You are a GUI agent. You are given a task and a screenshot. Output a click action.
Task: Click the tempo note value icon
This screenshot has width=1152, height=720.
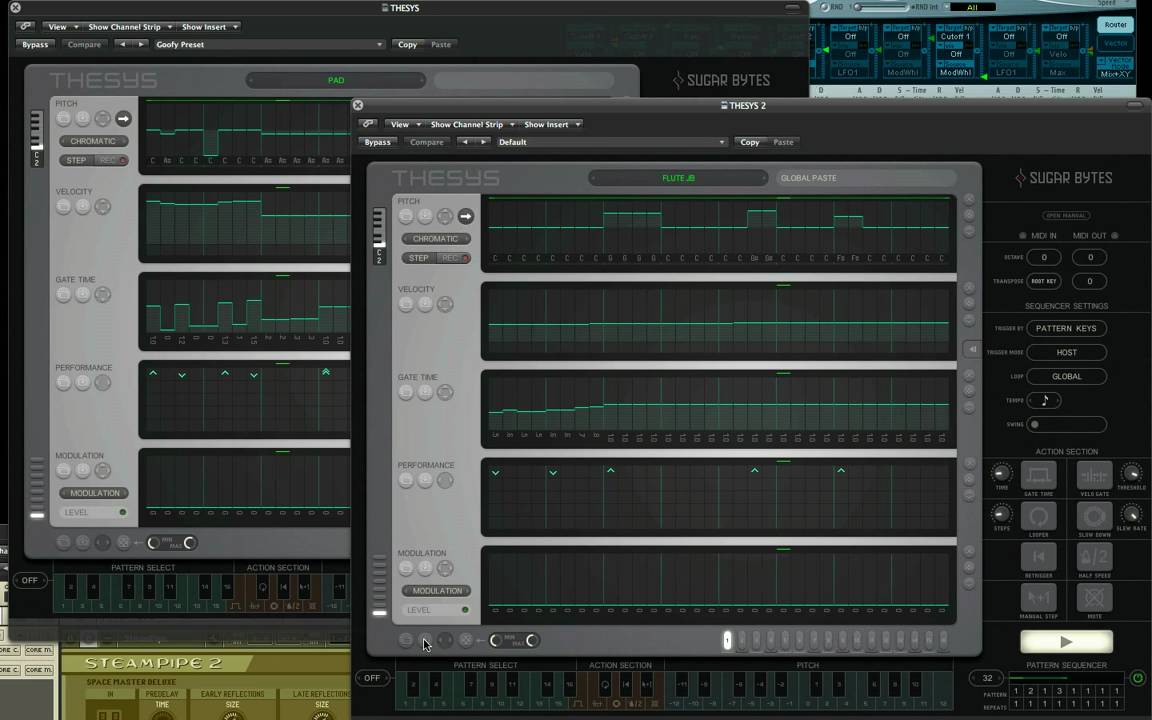click(x=1044, y=400)
